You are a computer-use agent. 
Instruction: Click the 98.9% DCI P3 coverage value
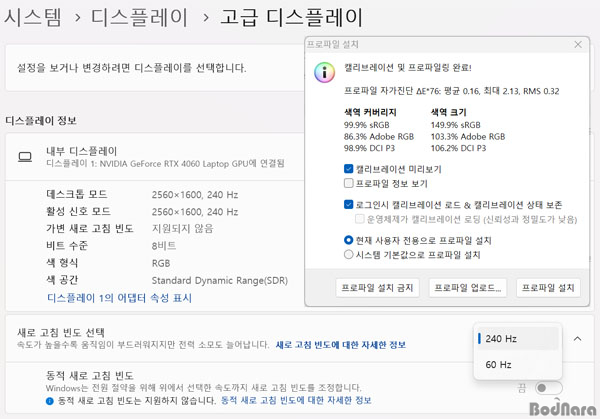click(369, 148)
